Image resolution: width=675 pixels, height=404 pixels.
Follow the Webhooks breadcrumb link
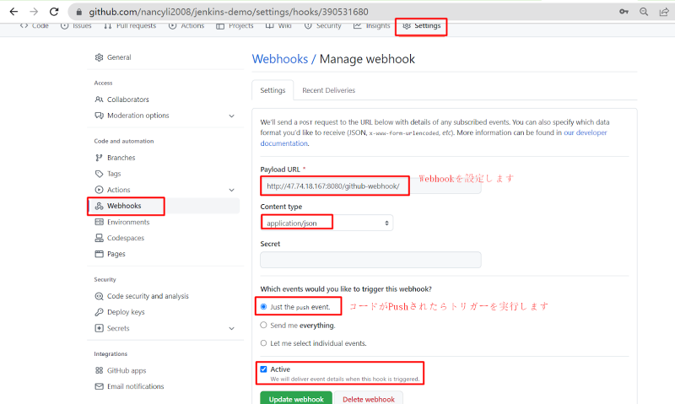[280, 59]
